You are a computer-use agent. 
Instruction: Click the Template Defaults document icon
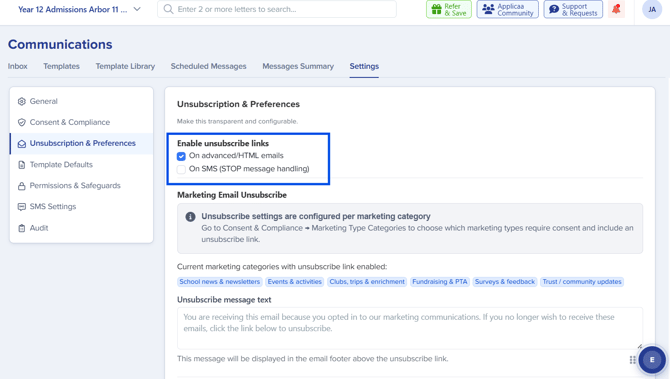[22, 165]
